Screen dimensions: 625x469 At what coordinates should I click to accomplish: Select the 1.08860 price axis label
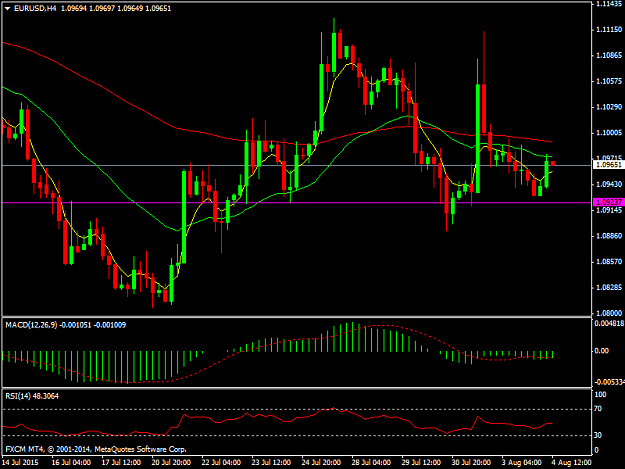point(609,236)
